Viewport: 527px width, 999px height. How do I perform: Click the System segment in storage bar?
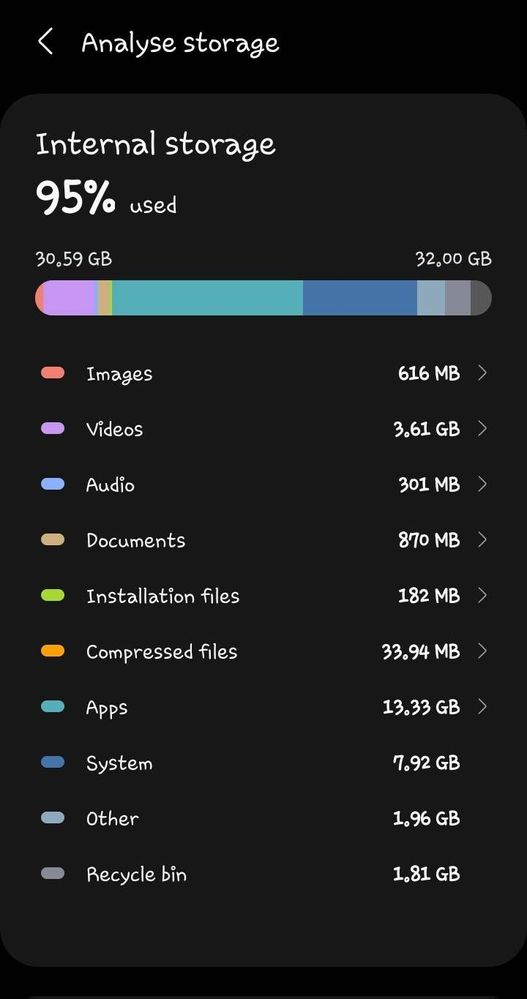point(360,298)
